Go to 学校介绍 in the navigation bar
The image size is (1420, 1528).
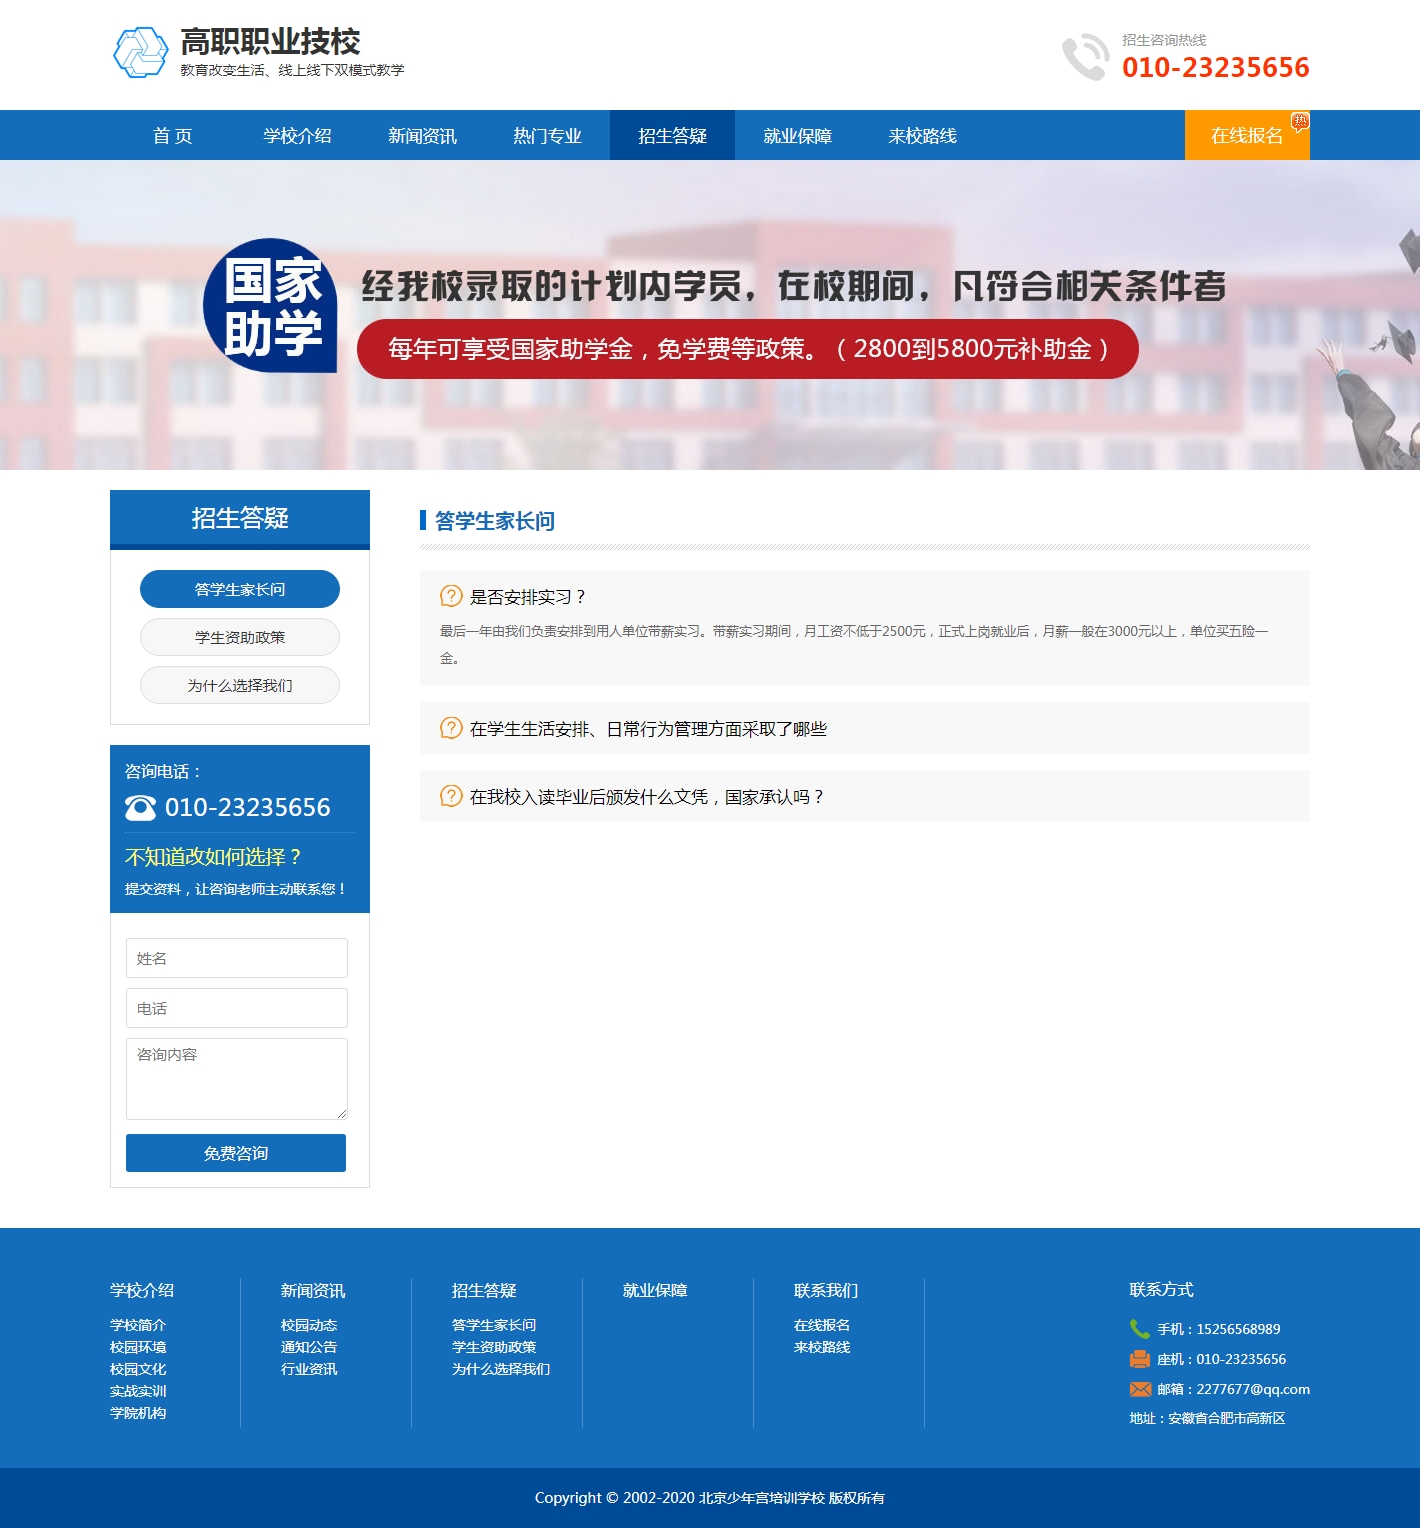(x=297, y=136)
